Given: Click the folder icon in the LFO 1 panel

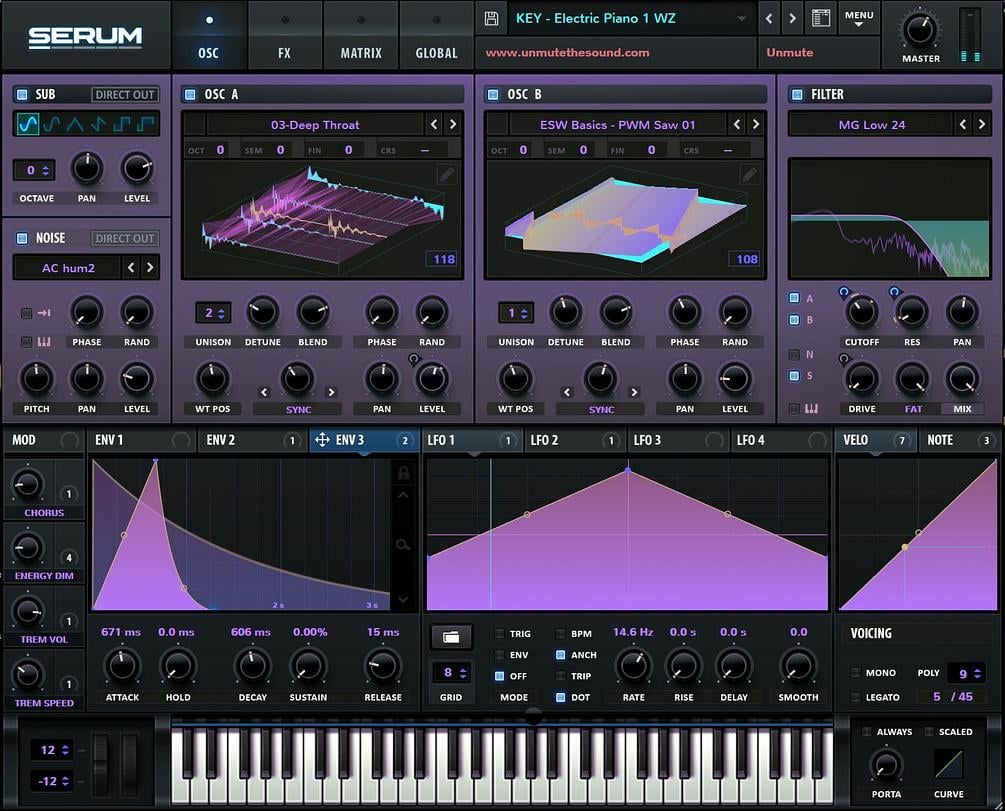Looking at the screenshot, I should click(450, 637).
